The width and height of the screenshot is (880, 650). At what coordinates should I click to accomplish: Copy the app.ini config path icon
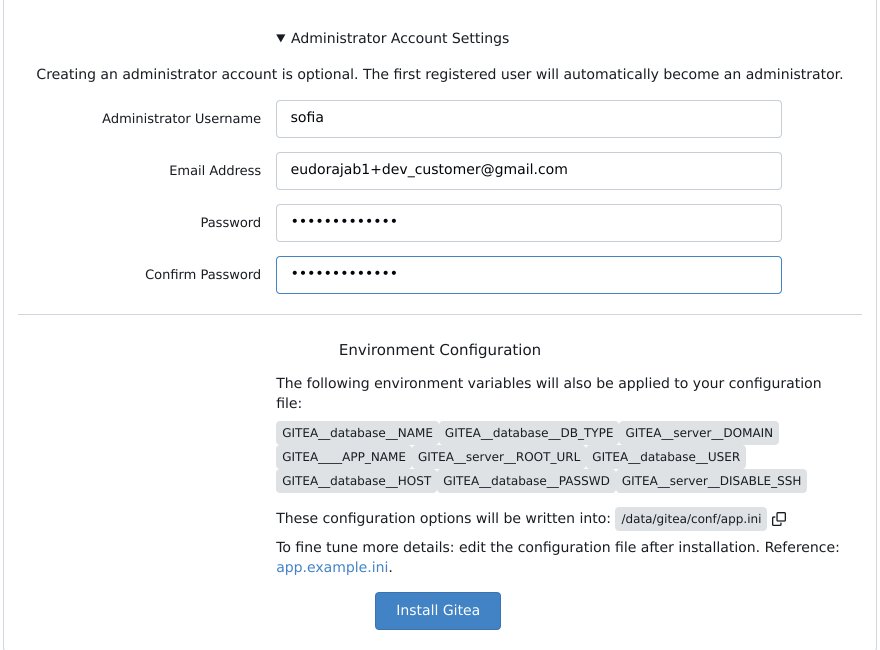click(x=779, y=519)
